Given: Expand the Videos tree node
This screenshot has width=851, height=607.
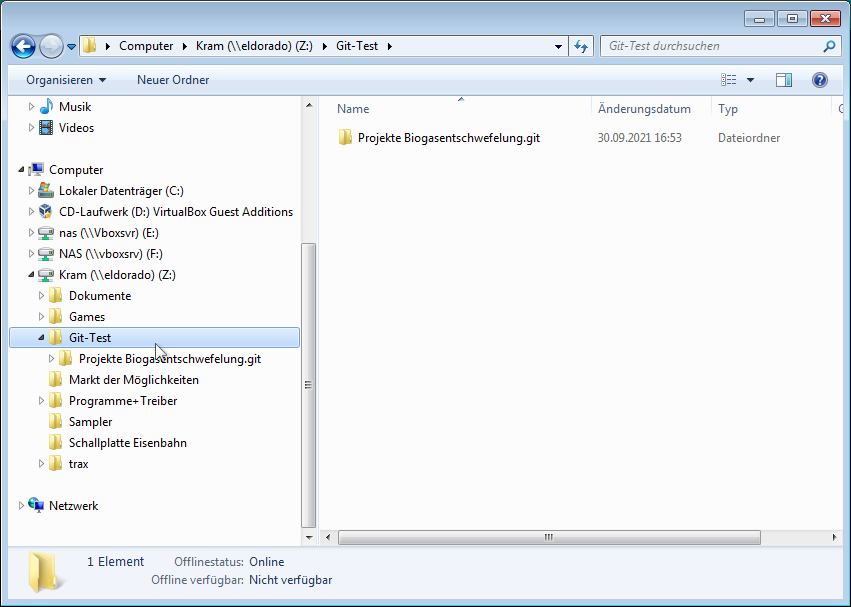Looking at the screenshot, I should [31, 128].
